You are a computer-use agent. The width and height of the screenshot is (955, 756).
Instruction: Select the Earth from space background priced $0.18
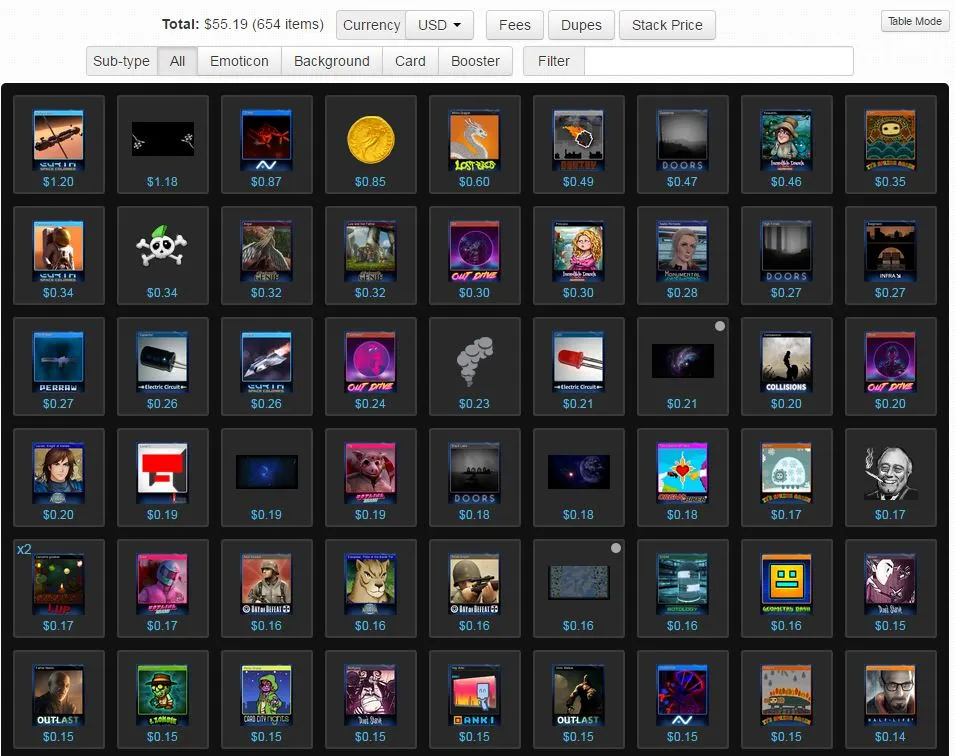click(579, 477)
